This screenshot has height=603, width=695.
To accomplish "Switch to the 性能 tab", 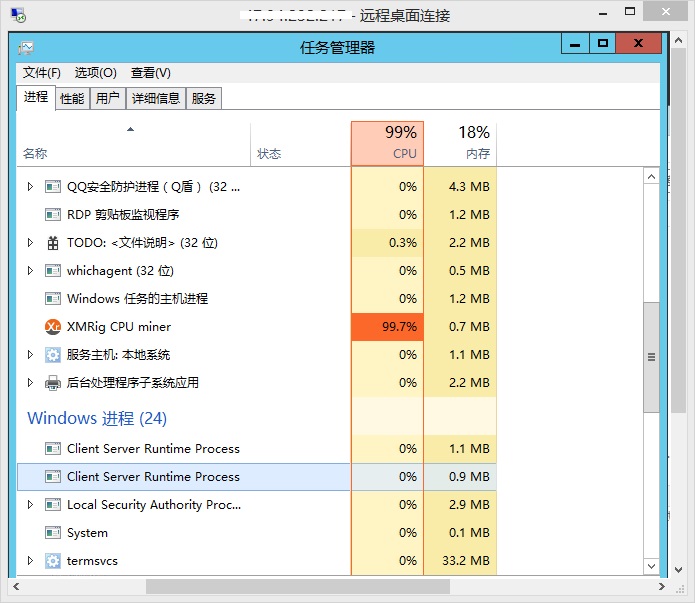I will click(x=72, y=98).
